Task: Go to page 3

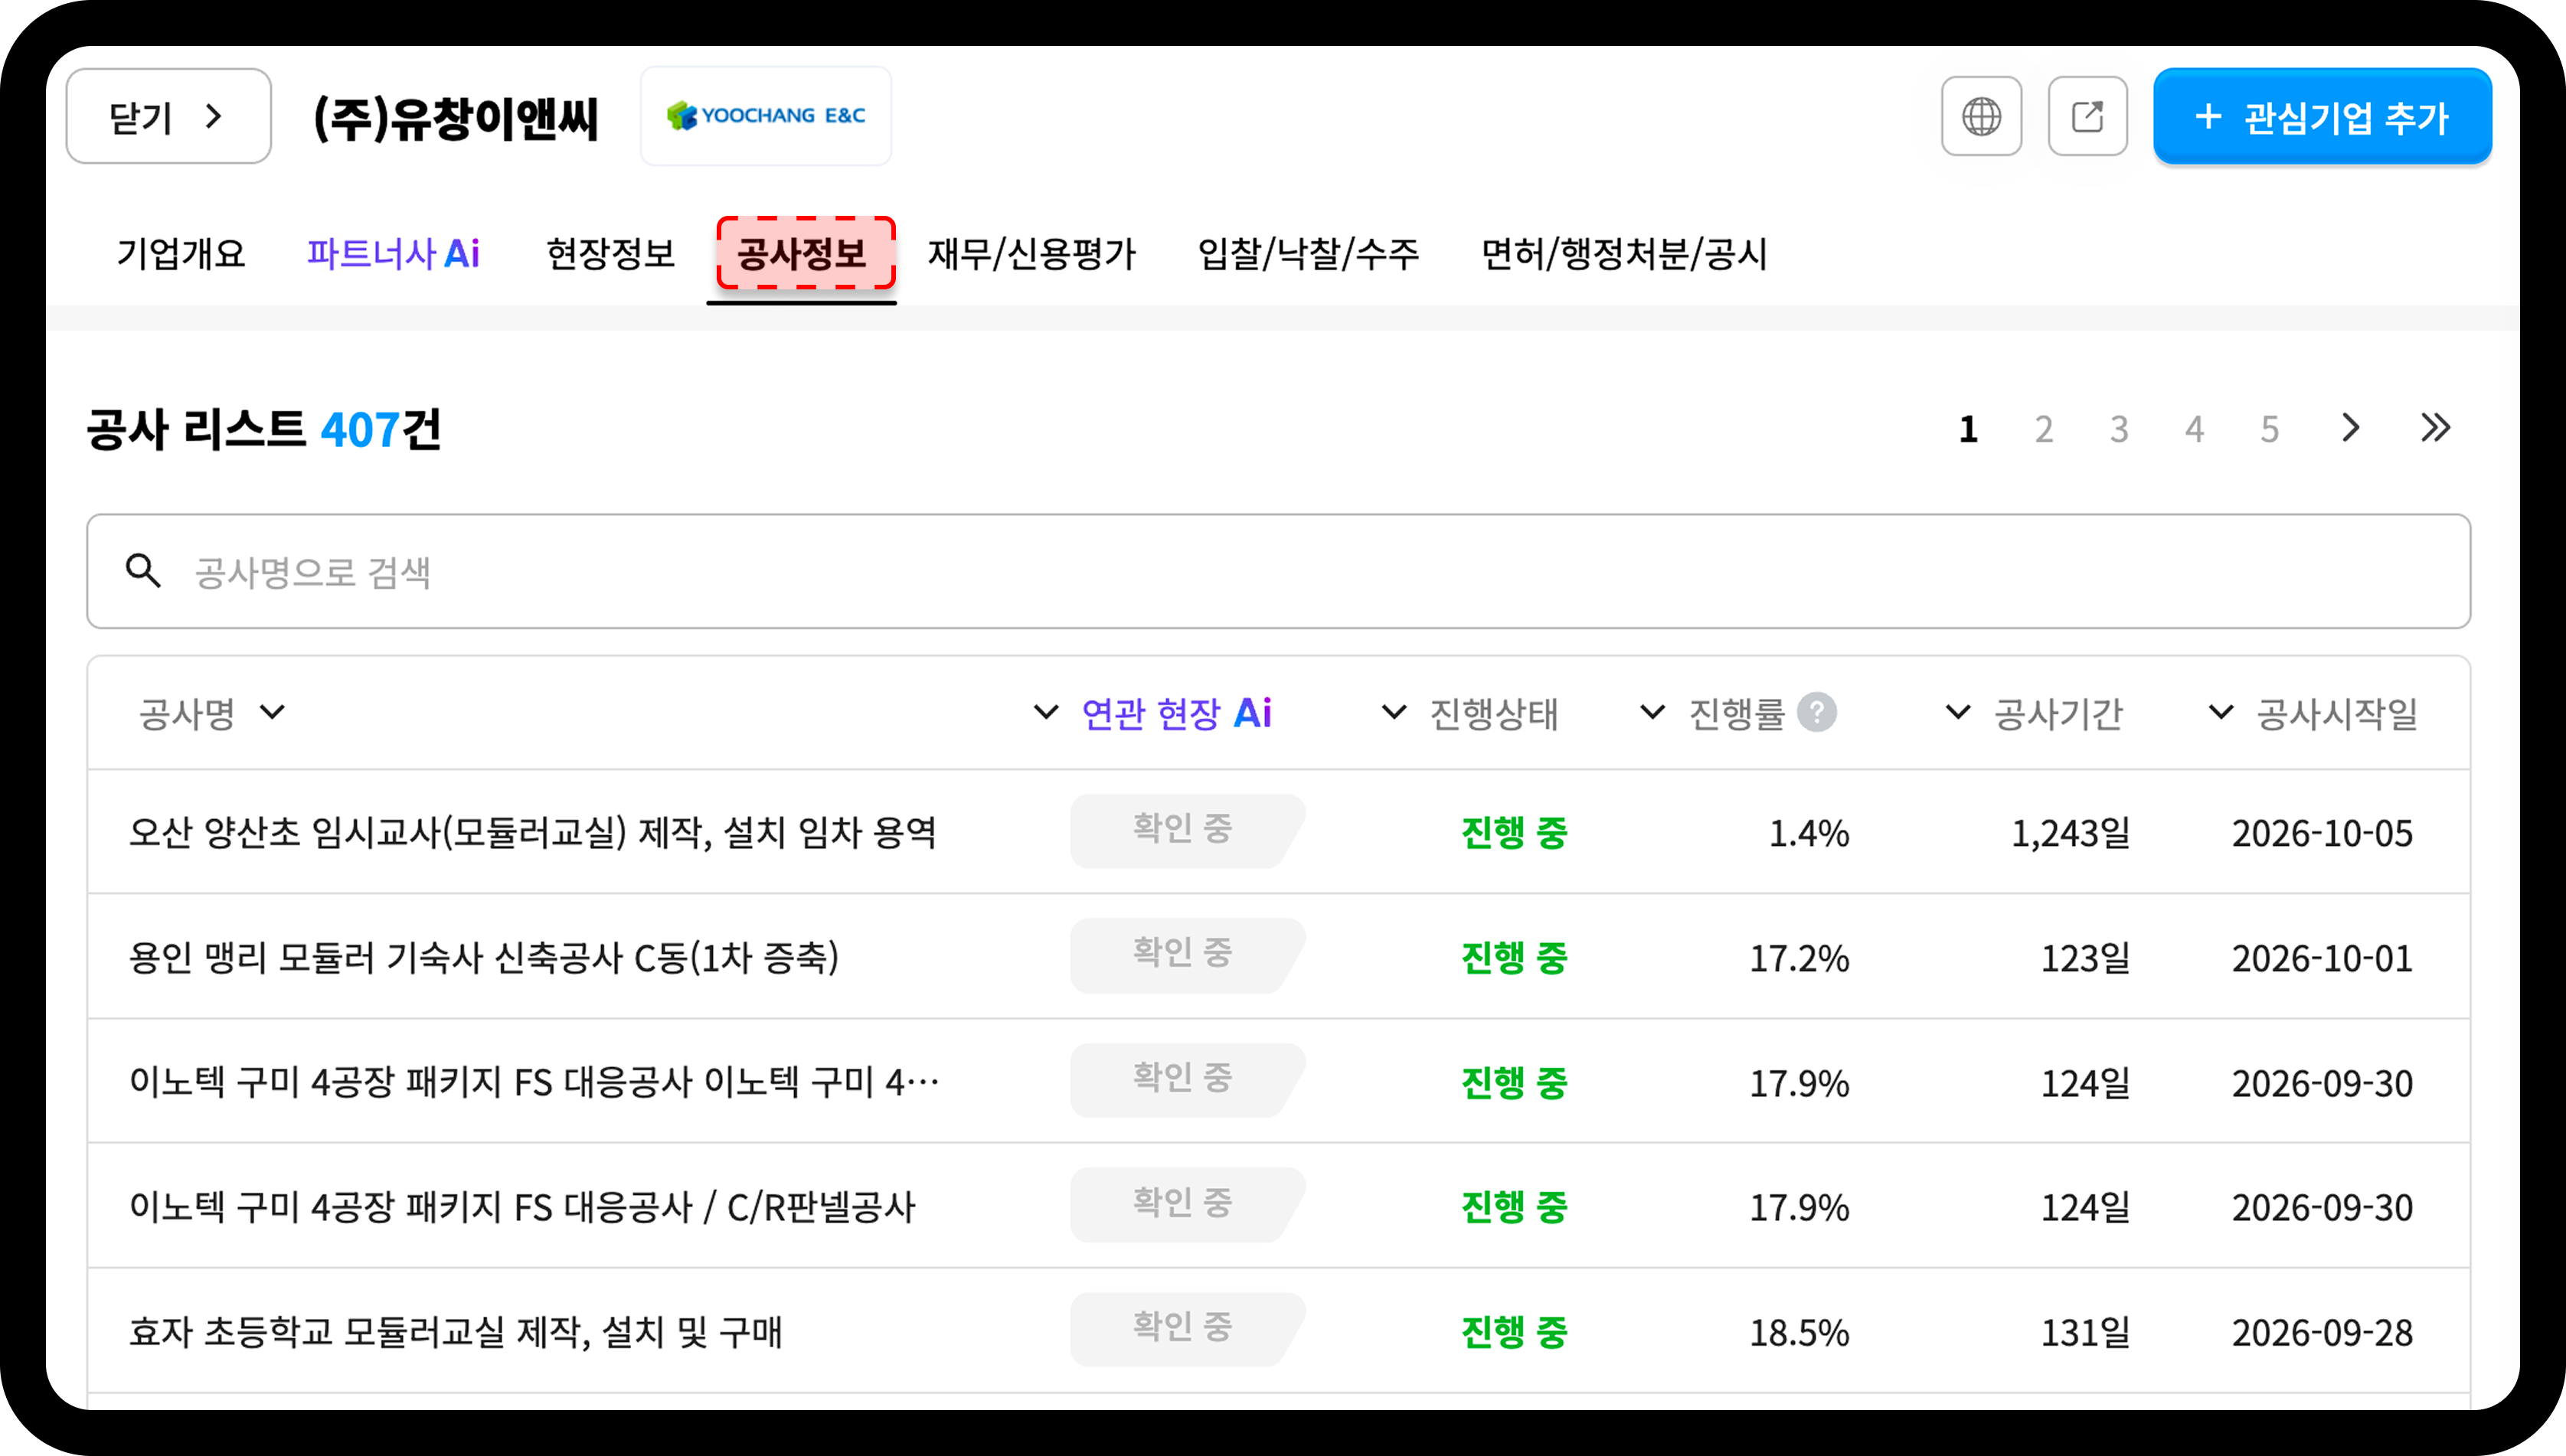Action: tap(2119, 429)
